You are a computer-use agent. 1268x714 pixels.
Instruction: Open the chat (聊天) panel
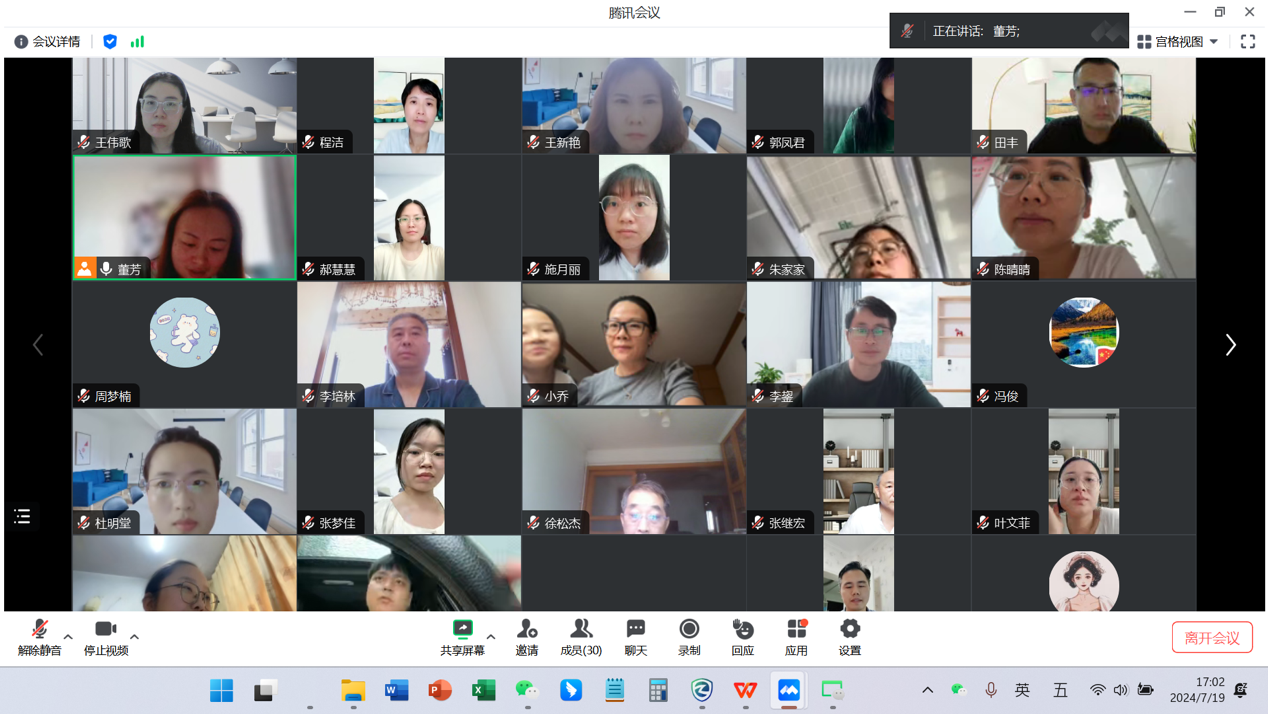tap(635, 636)
